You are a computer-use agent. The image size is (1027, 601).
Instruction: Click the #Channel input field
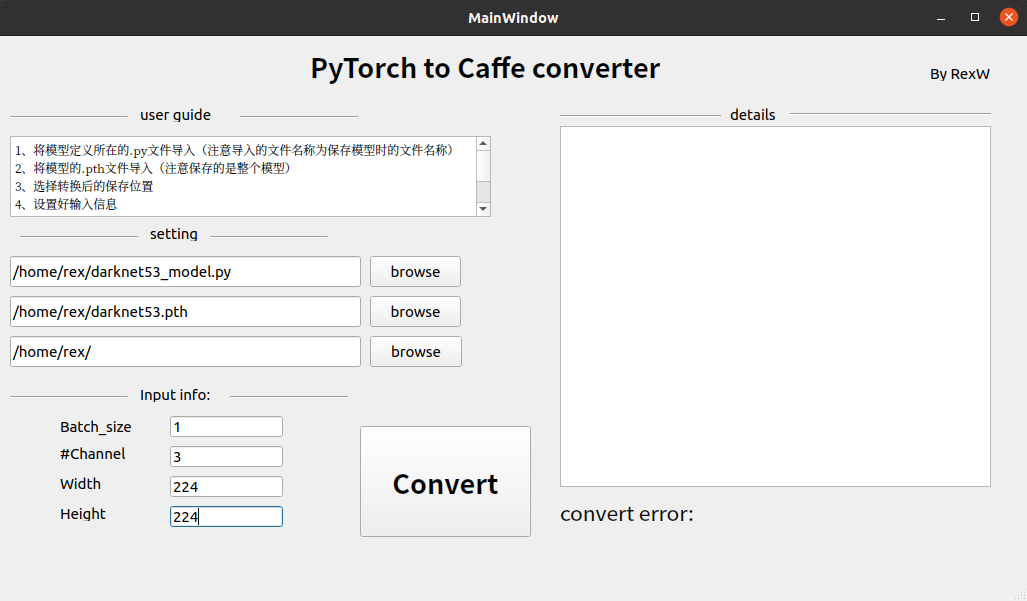tap(226, 456)
